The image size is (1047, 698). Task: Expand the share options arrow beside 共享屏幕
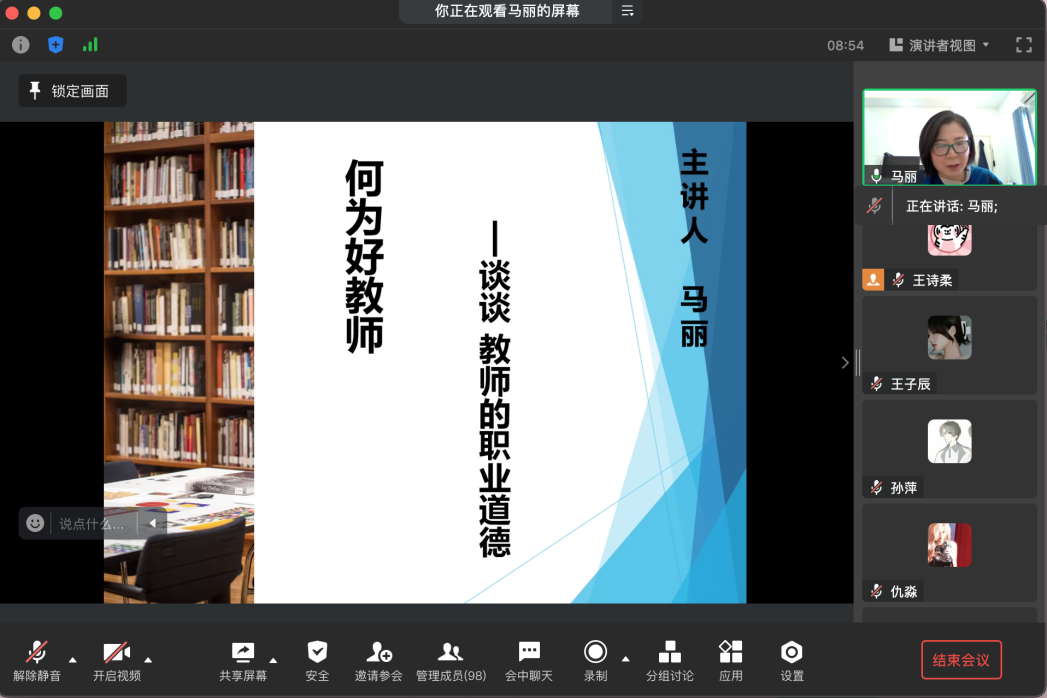pyautogui.click(x=273, y=659)
